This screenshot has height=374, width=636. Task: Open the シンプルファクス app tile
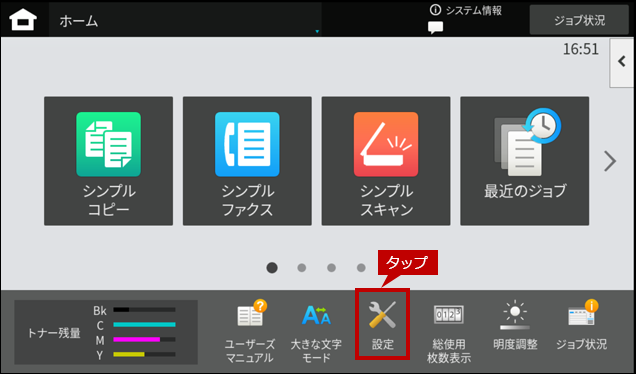(x=247, y=161)
